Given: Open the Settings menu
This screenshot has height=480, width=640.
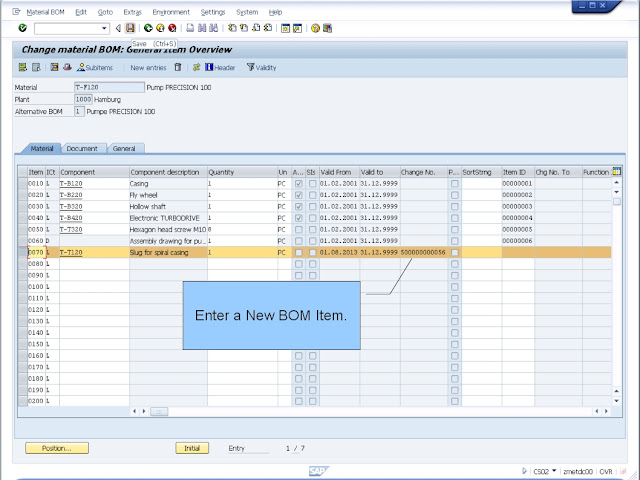Looking at the screenshot, I should coord(213,12).
